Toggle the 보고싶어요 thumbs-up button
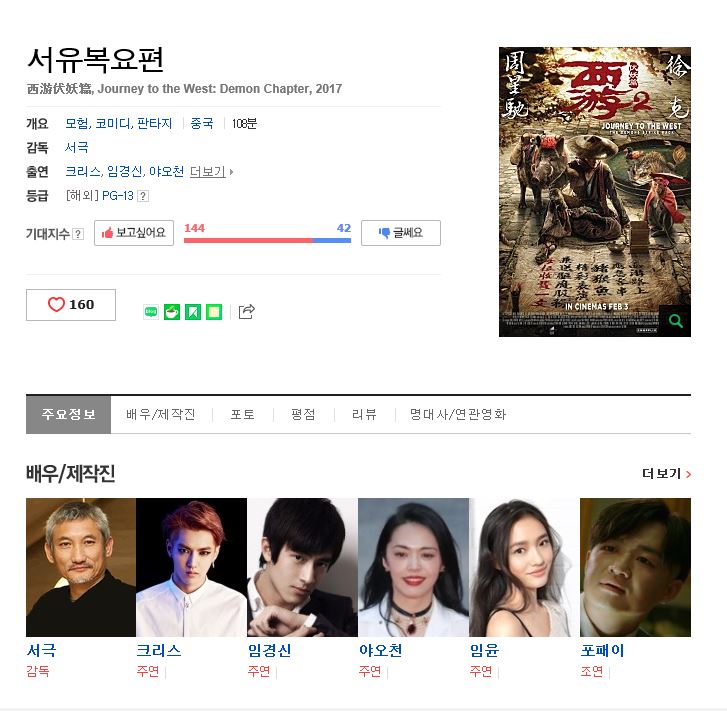The image size is (727, 718). (x=134, y=233)
